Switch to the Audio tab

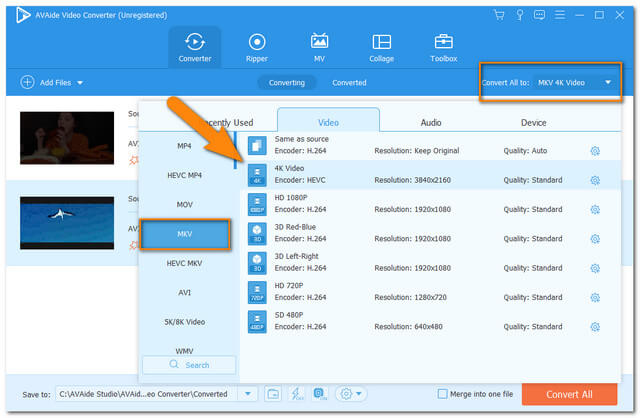pyautogui.click(x=431, y=122)
